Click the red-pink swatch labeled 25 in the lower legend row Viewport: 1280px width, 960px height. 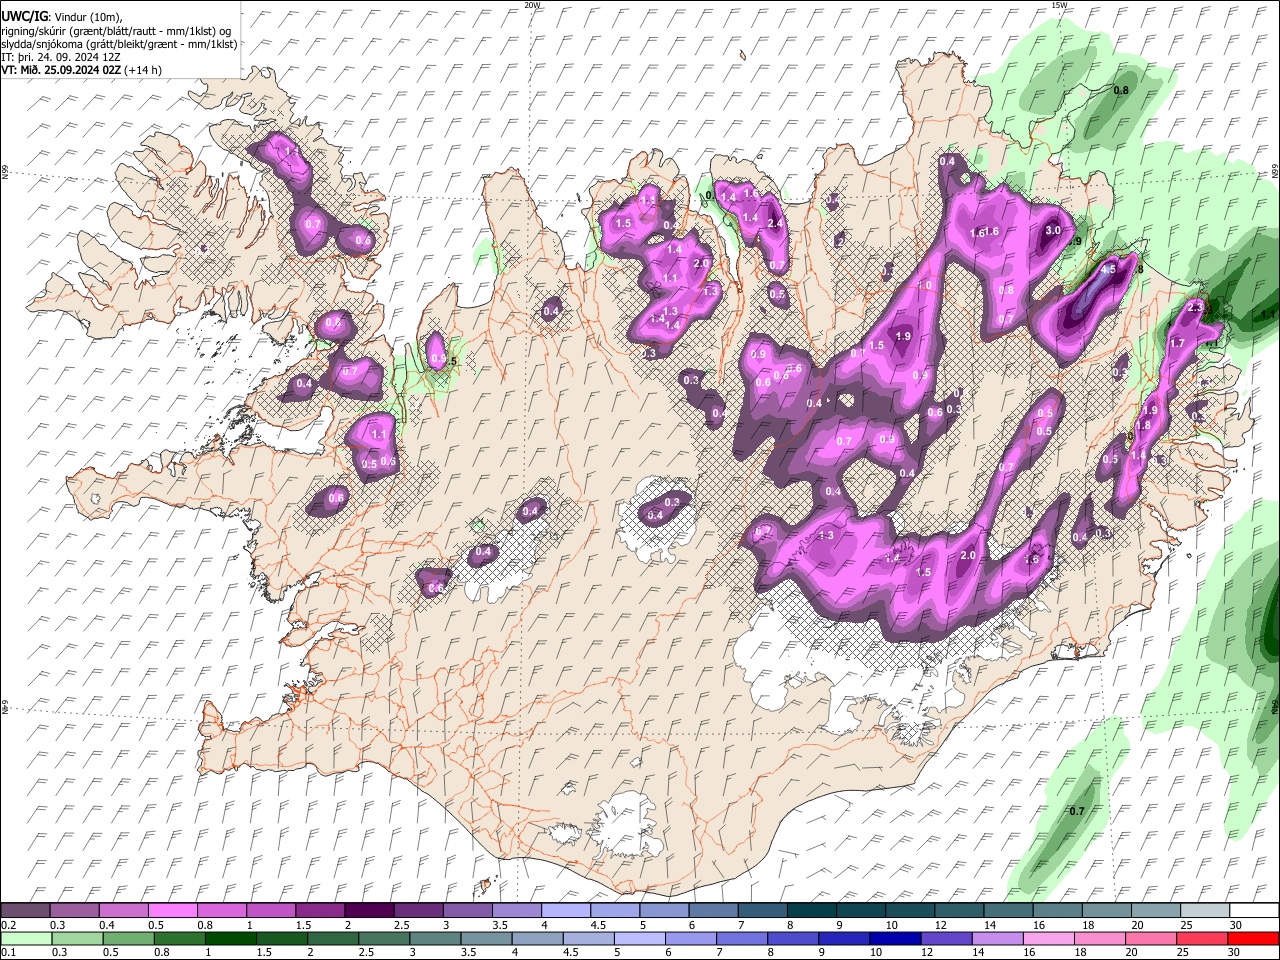(x=1202, y=939)
